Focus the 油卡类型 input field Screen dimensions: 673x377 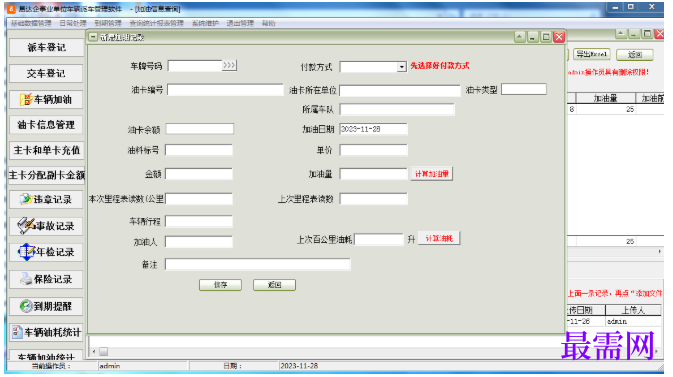click(x=524, y=89)
